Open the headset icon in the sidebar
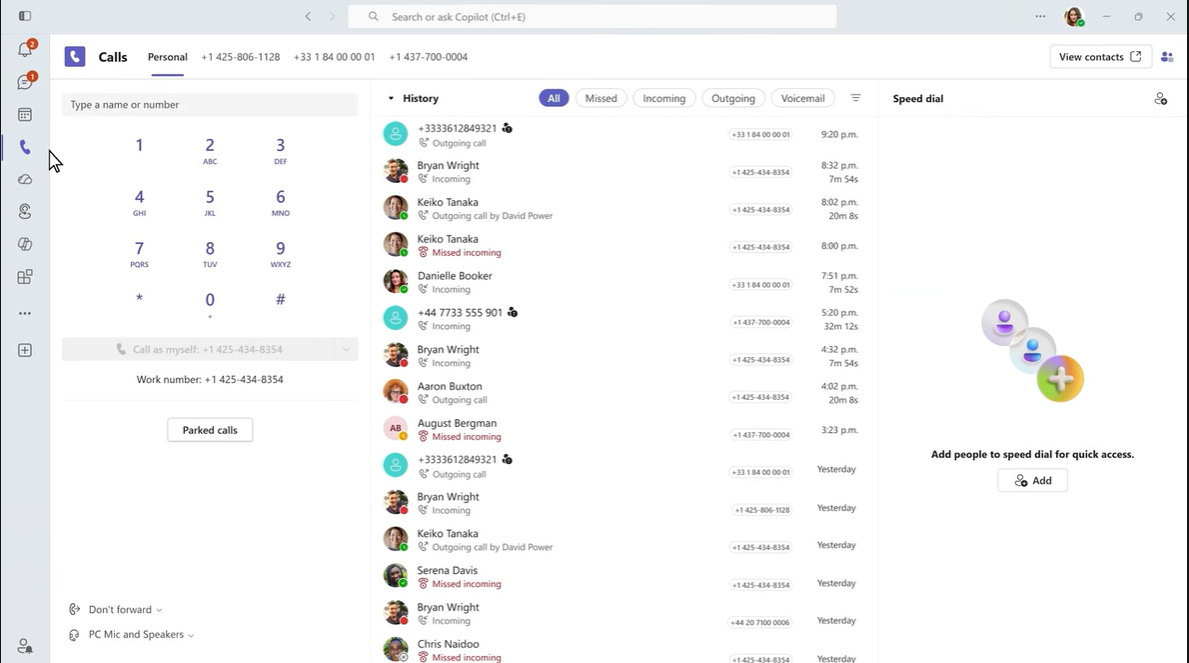This screenshot has height=663, width=1189. (x=25, y=212)
